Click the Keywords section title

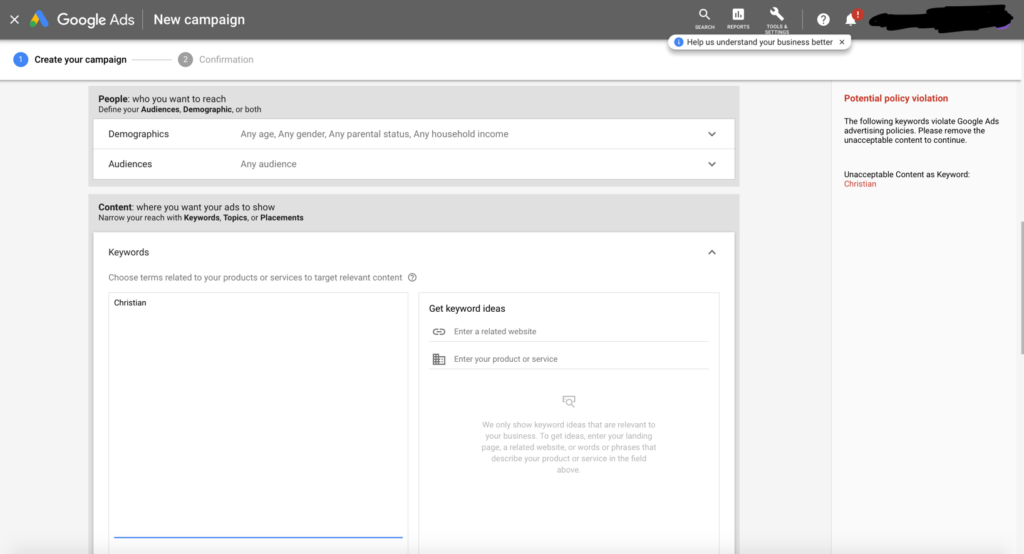coord(129,252)
